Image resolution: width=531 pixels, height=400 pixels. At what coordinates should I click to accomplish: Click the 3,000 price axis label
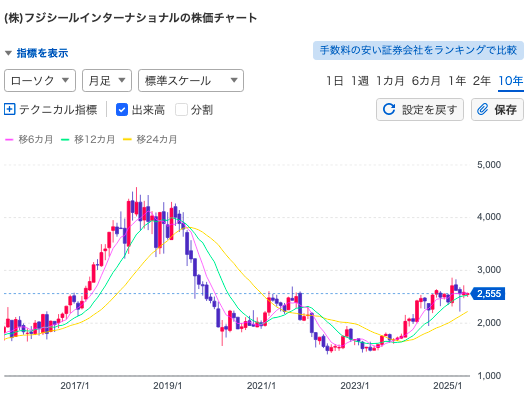point(489,270)
